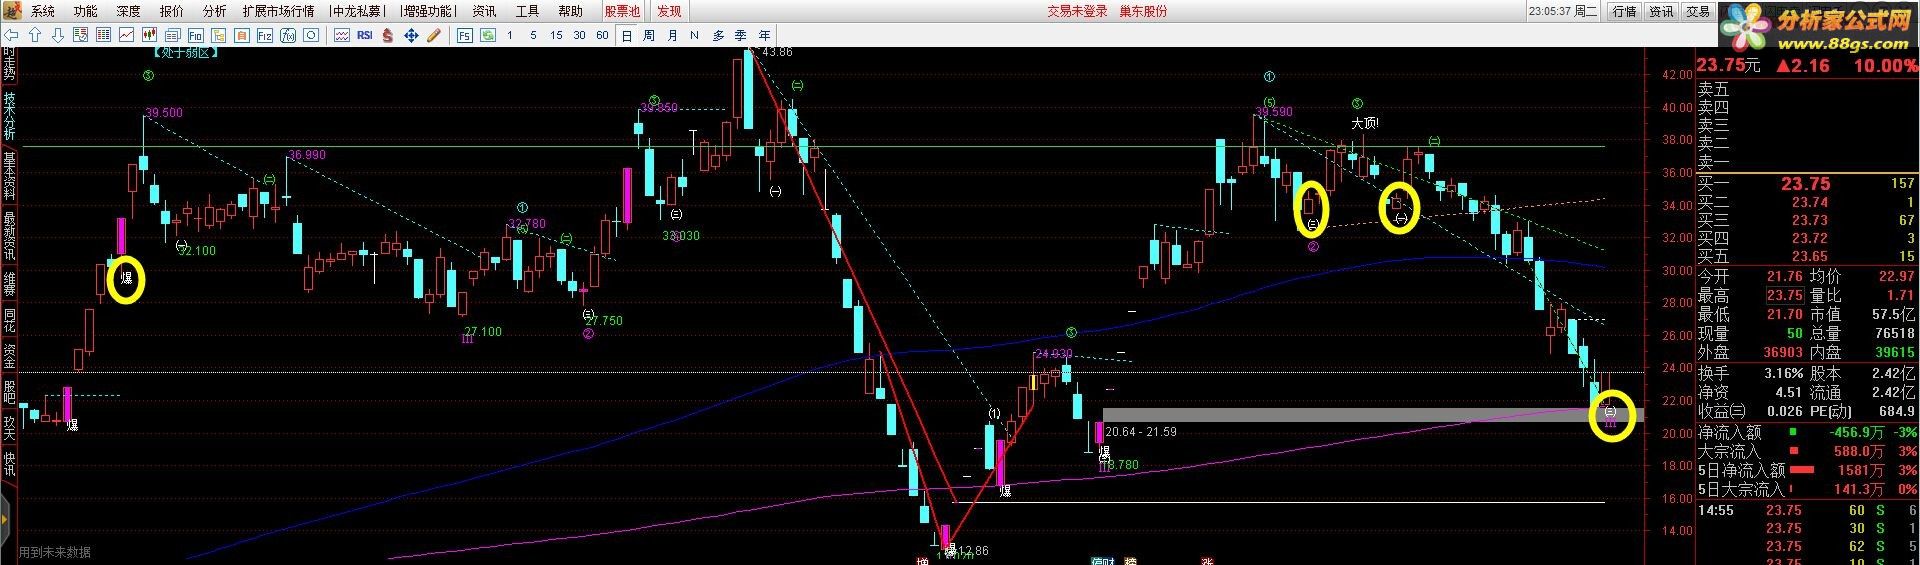Click the down arrow toolbar icon
1920x565 pixels.
(57, 35)
